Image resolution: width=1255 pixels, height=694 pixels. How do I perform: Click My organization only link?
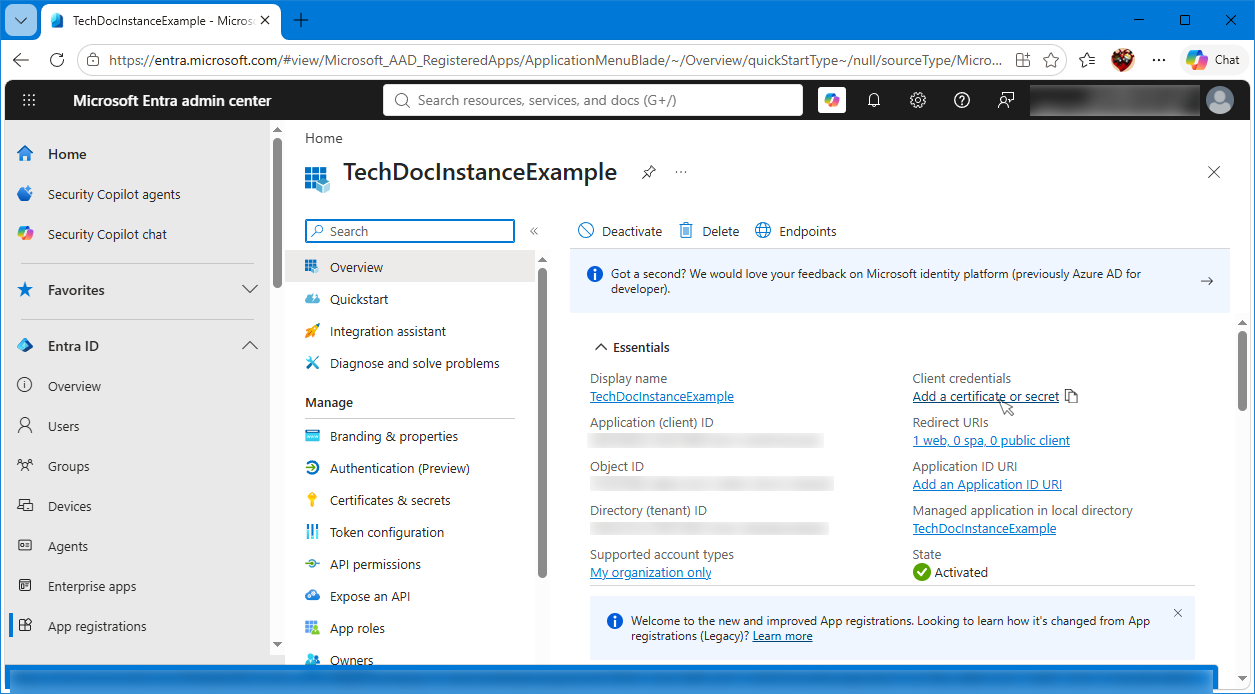pyautogui.click(x=651, y=573)
